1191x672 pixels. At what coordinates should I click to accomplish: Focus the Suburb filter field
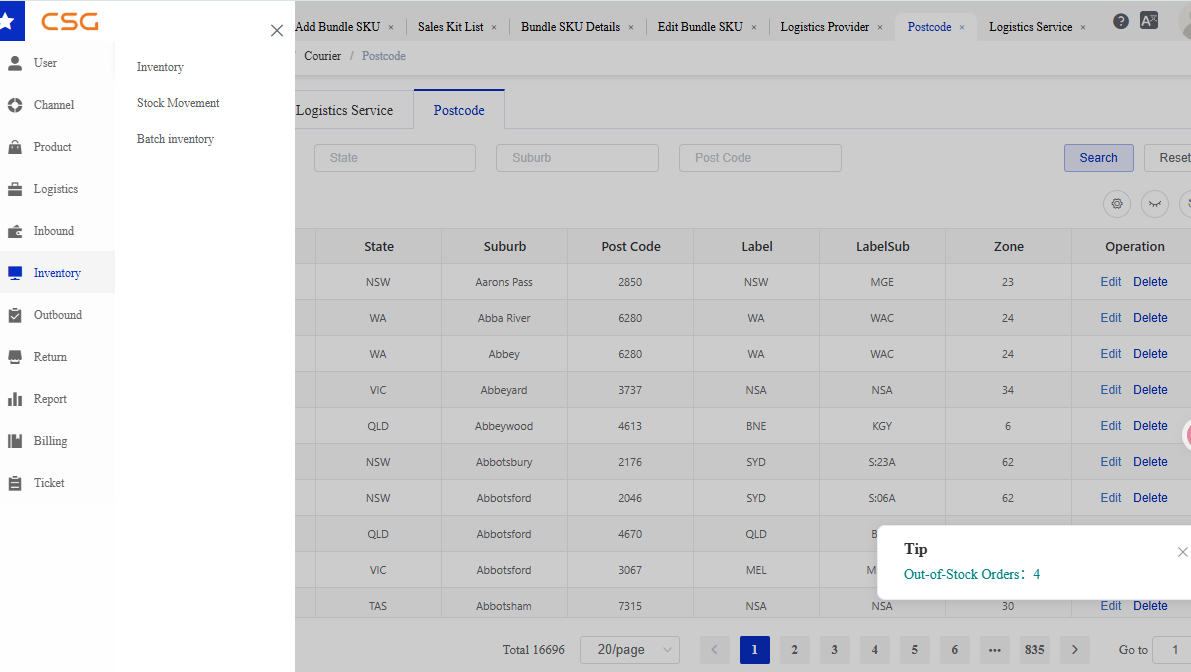pyautogui.click(x=577, y=158)
